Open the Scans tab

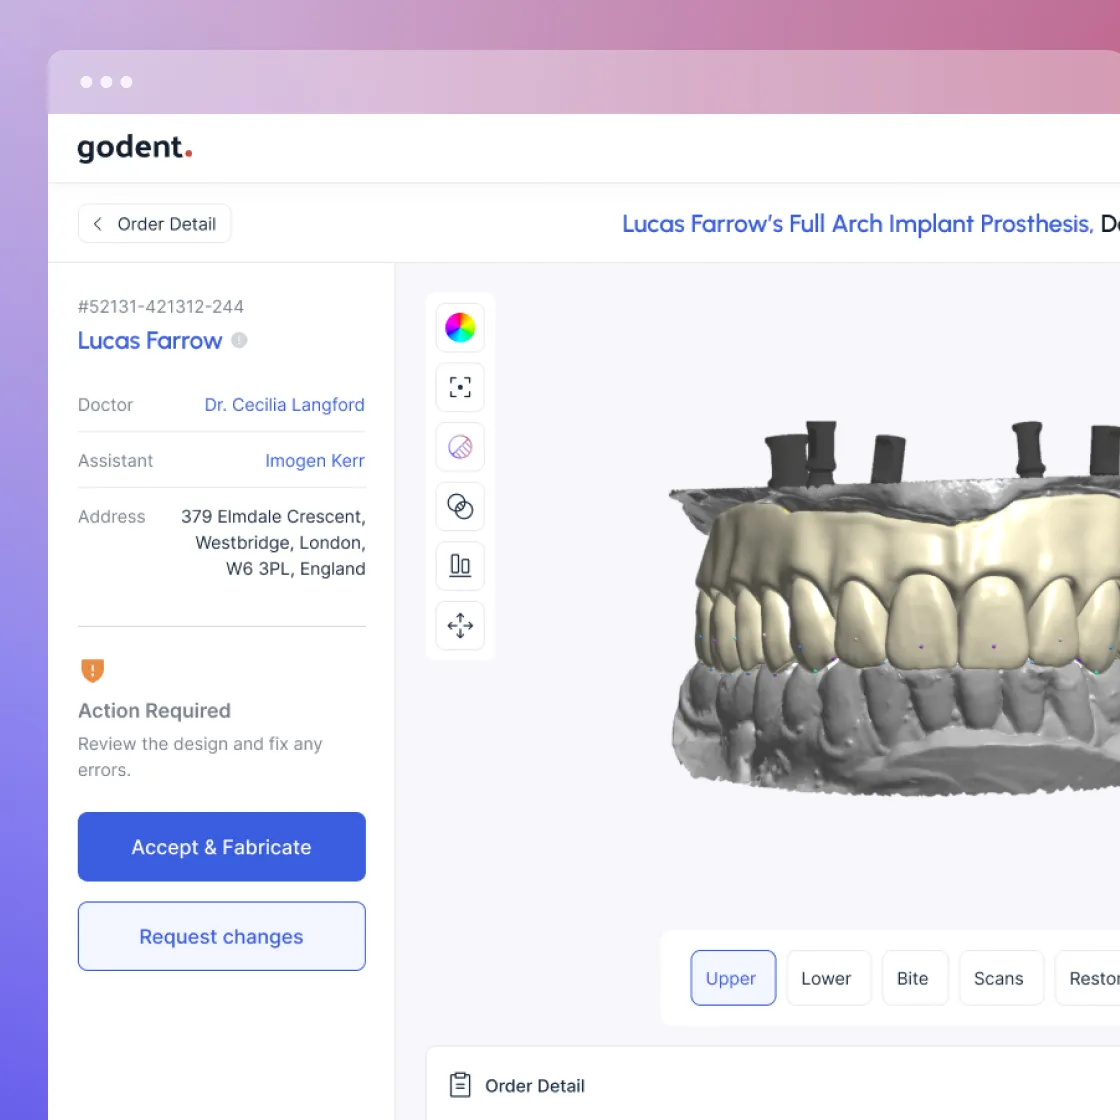[x=999, y=978]
